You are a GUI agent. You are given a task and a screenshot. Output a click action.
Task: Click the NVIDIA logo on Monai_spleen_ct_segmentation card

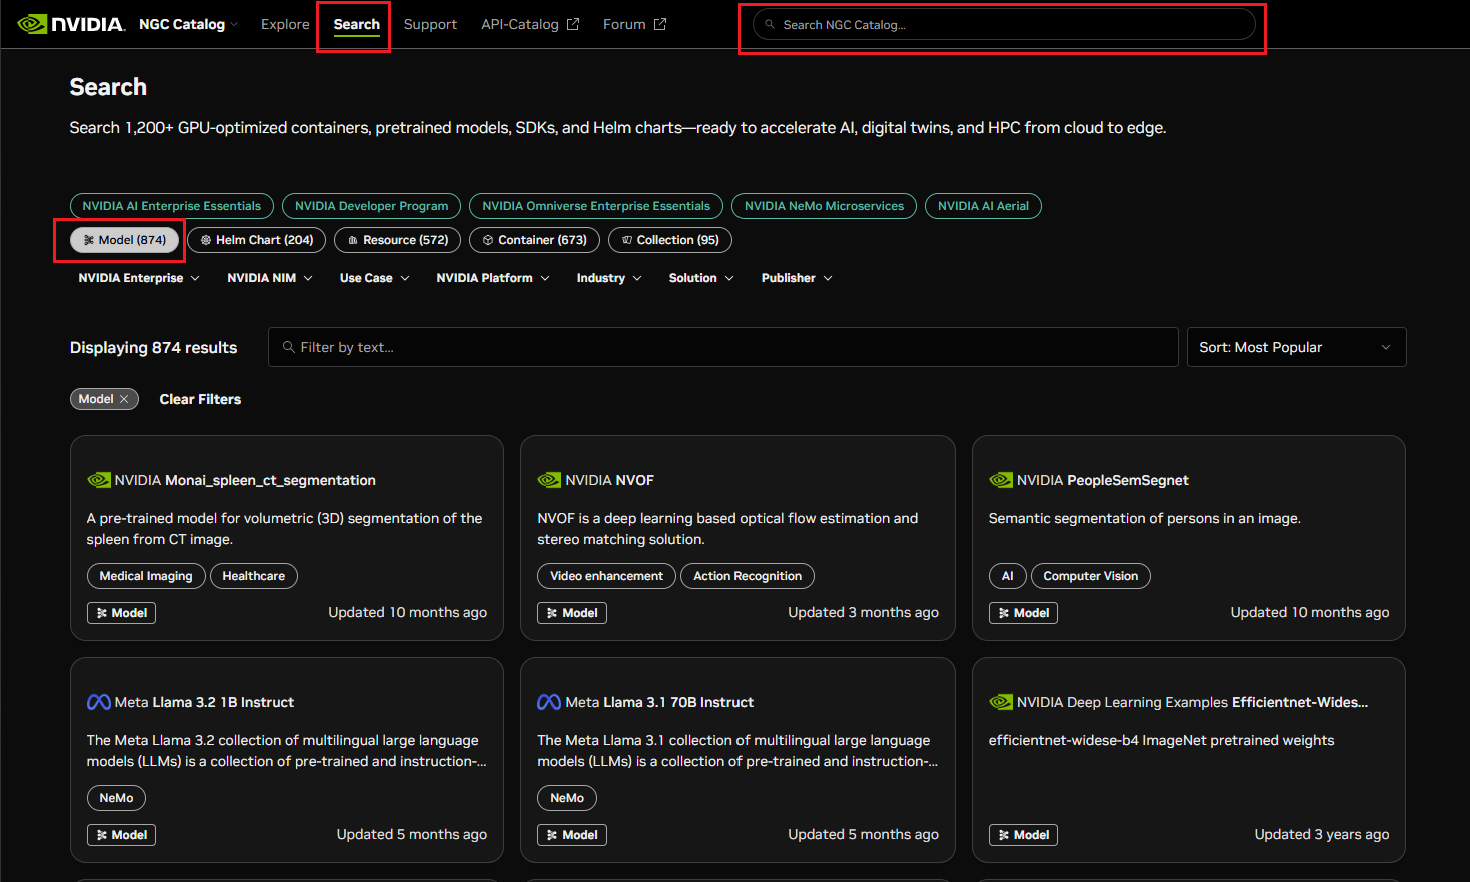coord(99,480)
